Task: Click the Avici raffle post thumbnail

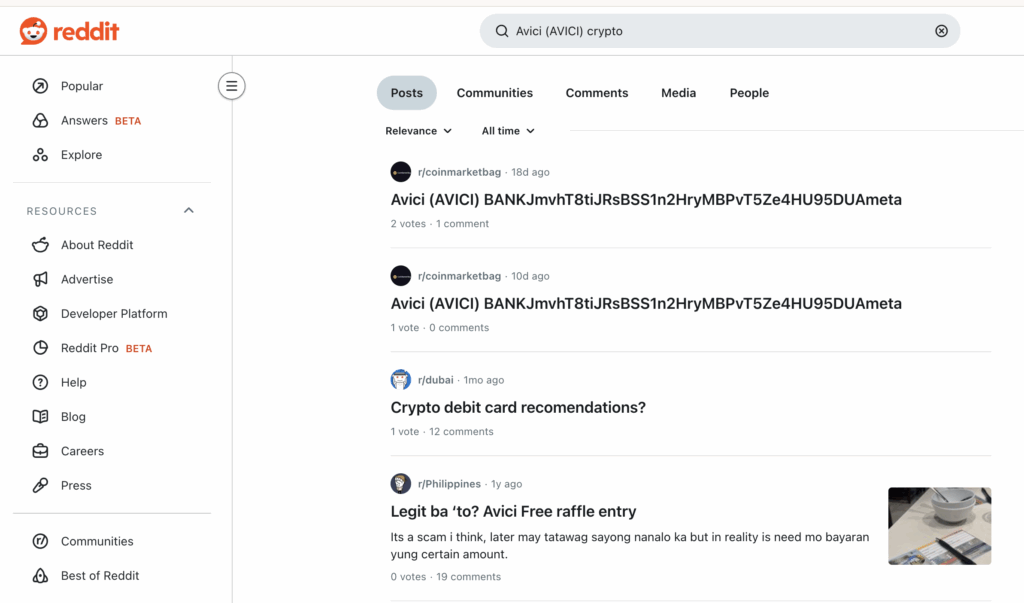Action: pyautogui.click(x=939, y=526)
